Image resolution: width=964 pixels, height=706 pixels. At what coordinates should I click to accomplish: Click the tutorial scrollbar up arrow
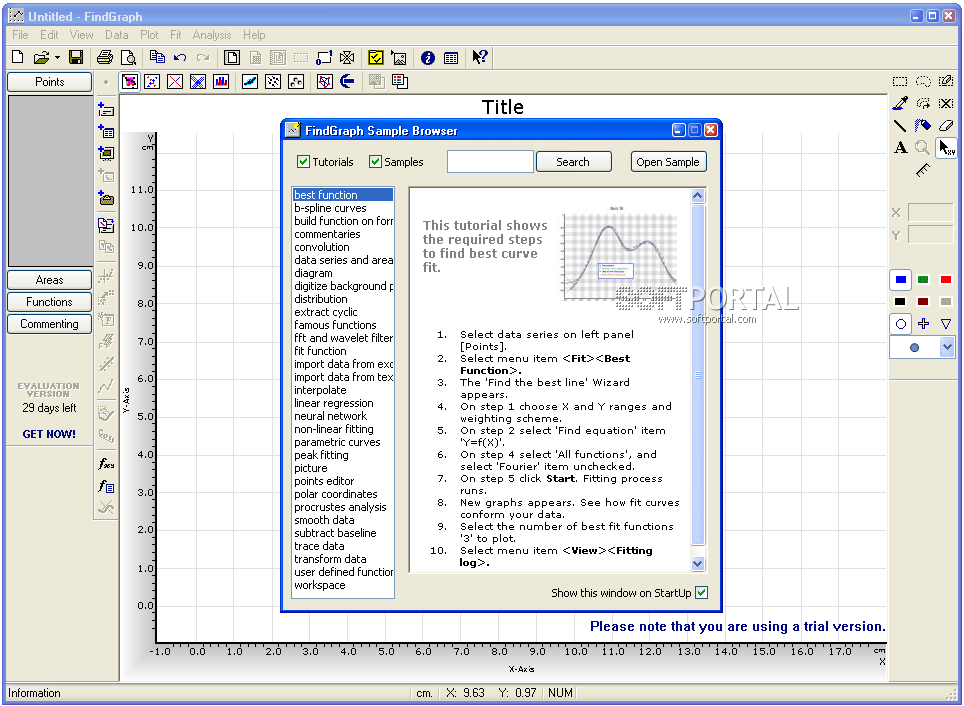(x=697, y=196)
